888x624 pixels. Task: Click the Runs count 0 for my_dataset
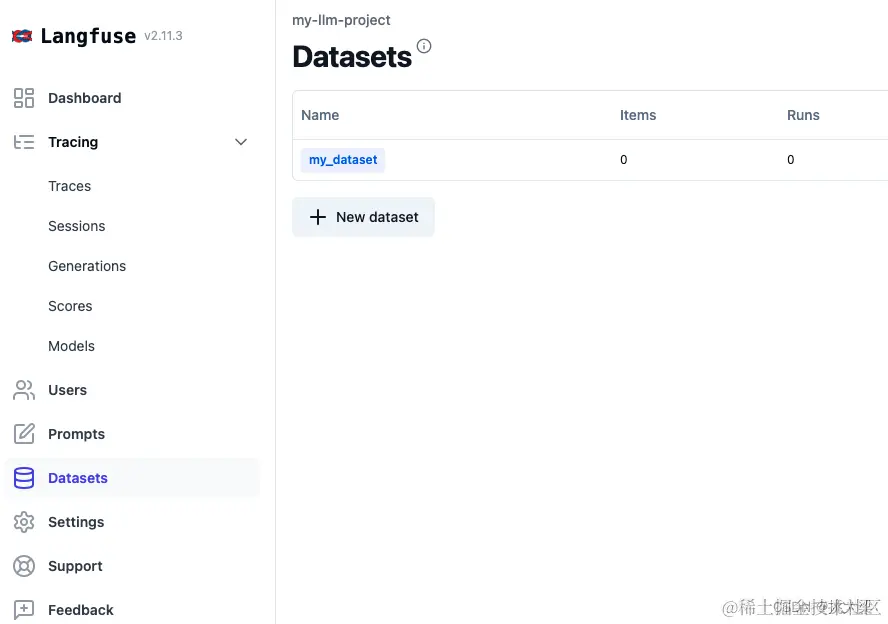791,160
